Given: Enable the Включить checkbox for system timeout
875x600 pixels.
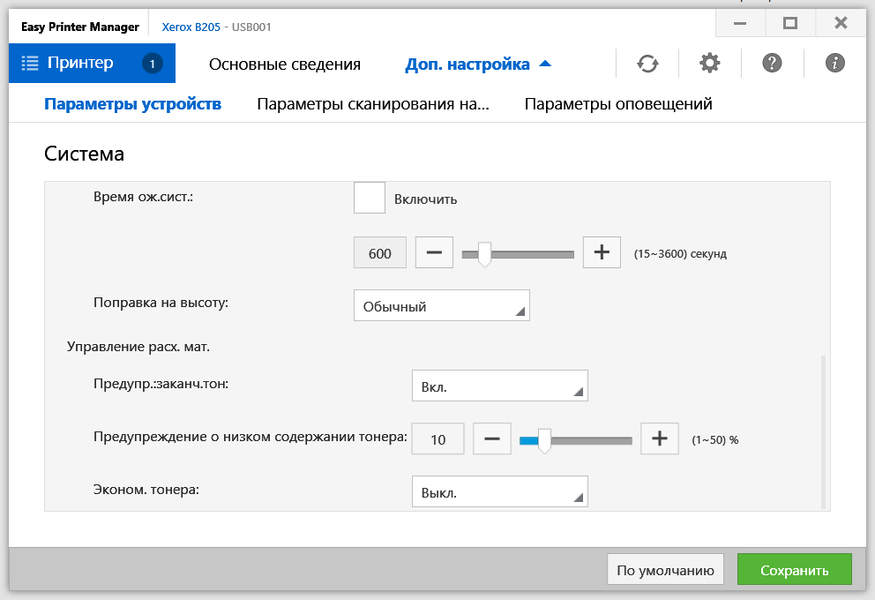Looking at the screenshot, I should coord(370,198).
